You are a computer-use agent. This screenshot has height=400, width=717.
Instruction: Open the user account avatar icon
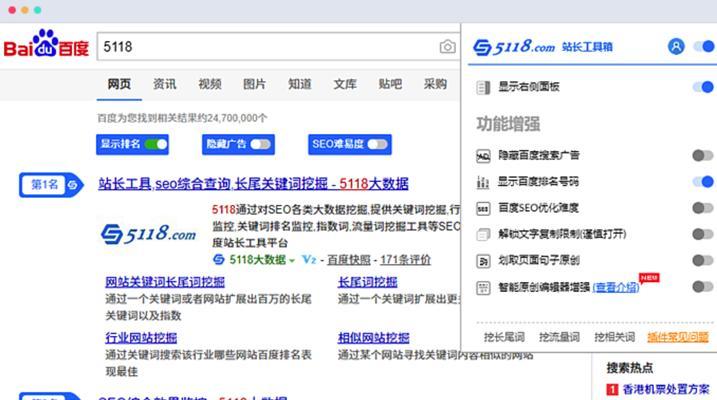676,46
